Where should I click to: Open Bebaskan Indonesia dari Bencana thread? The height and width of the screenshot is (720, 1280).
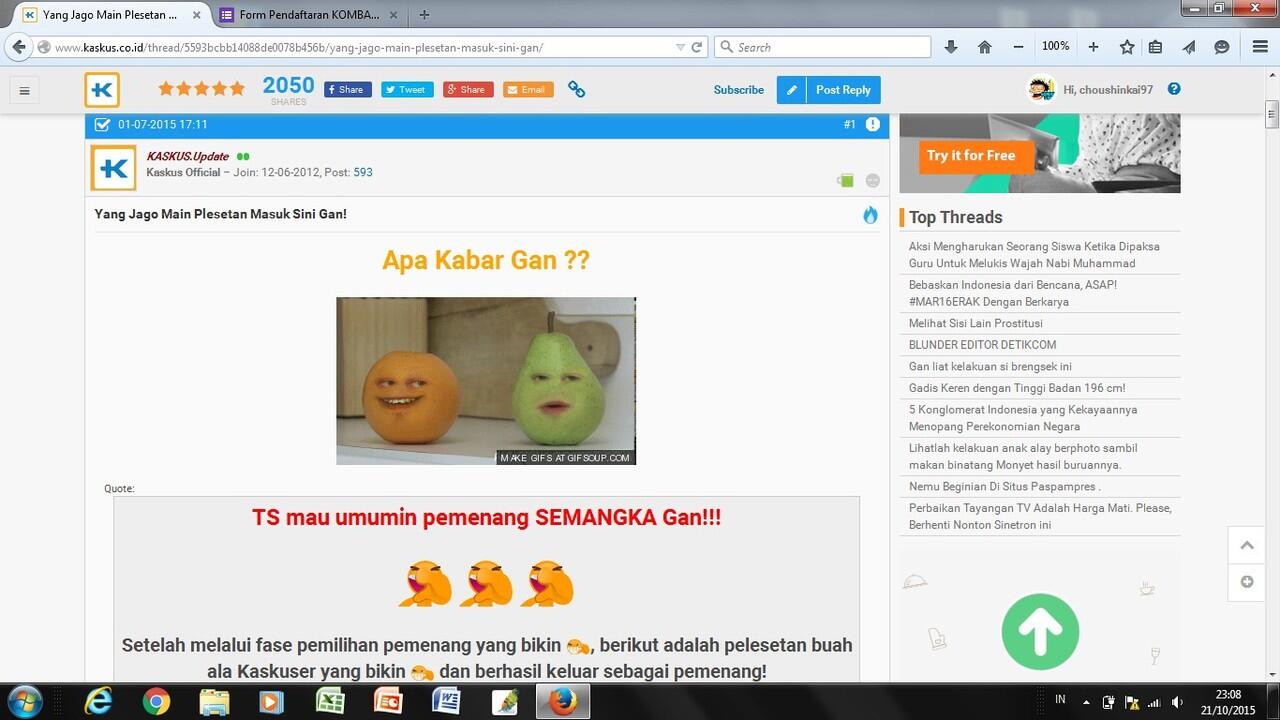tap(1013, 293)
